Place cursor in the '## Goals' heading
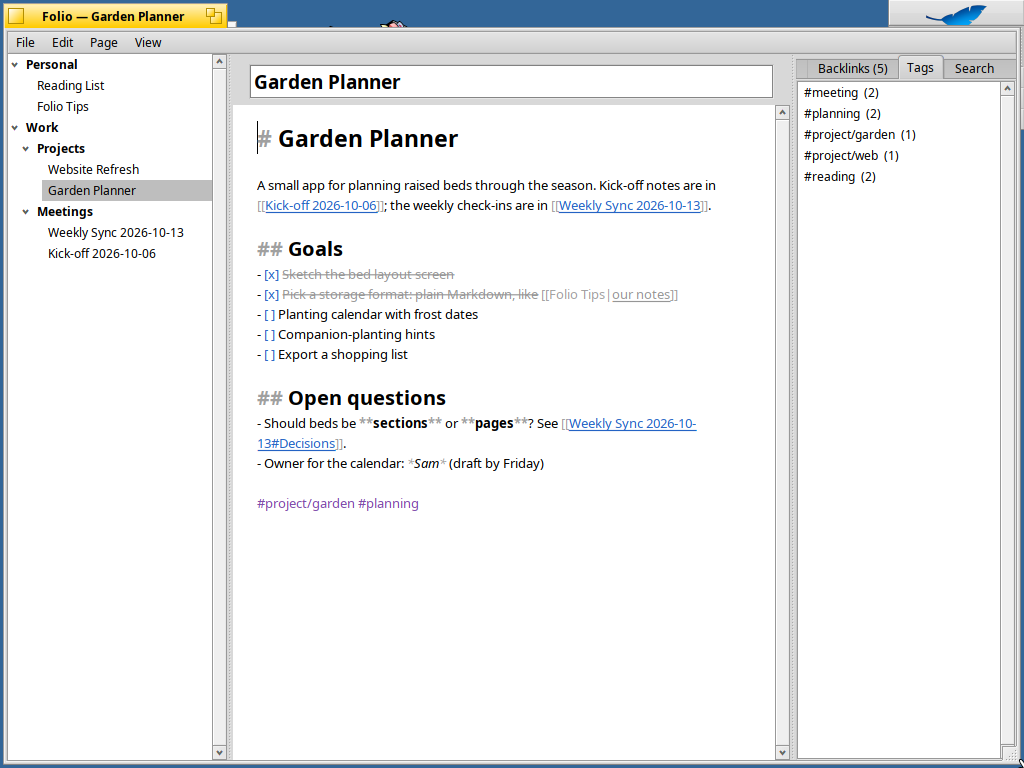The height and width of the screenshot is (768, 1024). tap(300, 249)
